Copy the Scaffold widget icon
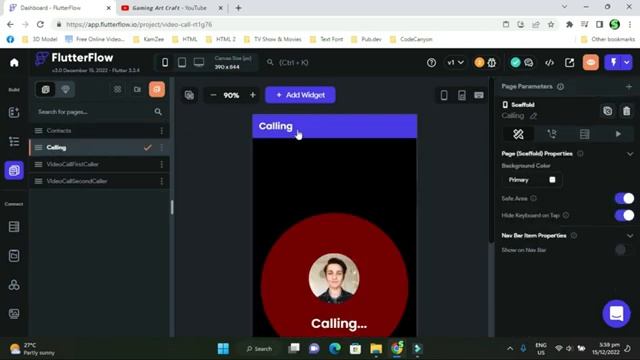The height and width of the screenshot is (360, 640). (x=608, y=111)
